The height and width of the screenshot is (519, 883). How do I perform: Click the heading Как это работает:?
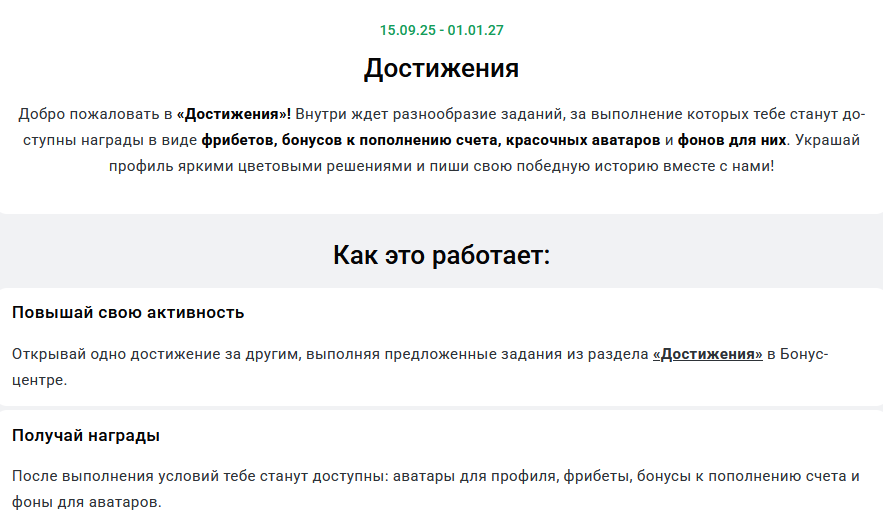[x=442, y=255]
